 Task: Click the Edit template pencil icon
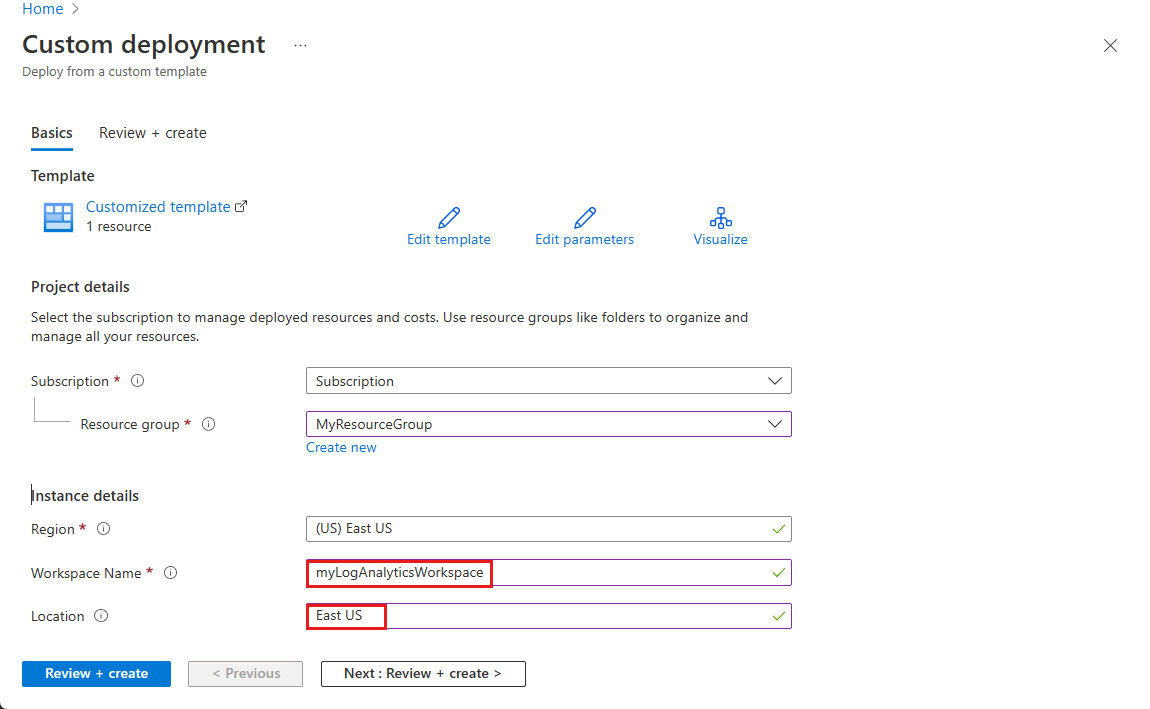click(449, 218)
